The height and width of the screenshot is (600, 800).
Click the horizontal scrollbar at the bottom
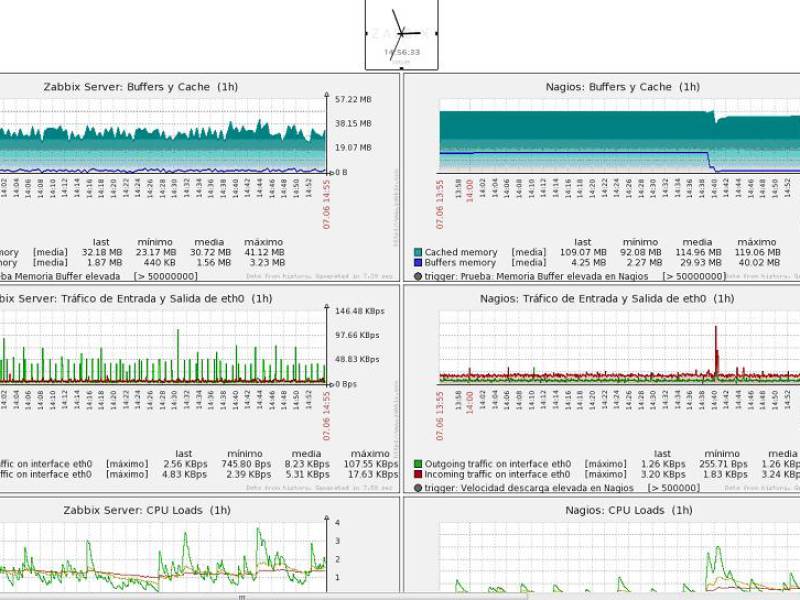tap(240, 596)
